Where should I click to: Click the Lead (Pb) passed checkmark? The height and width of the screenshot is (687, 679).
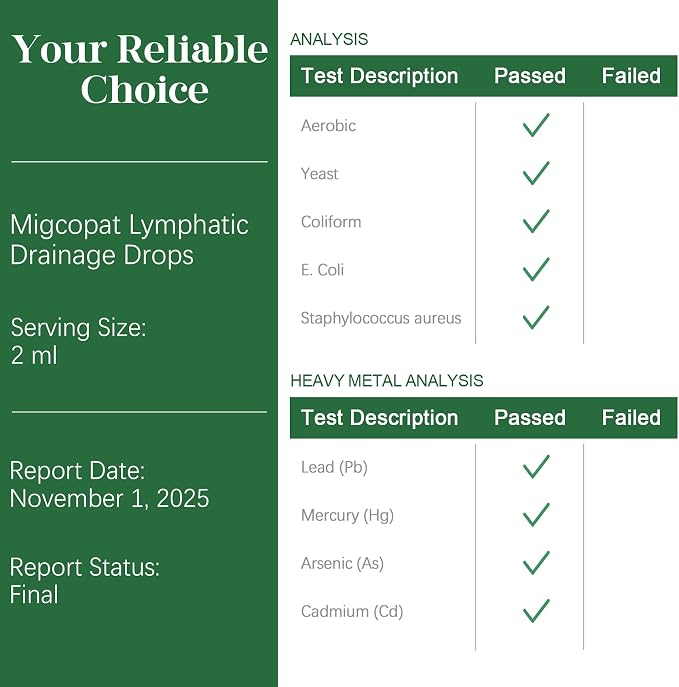pos(536,467)
